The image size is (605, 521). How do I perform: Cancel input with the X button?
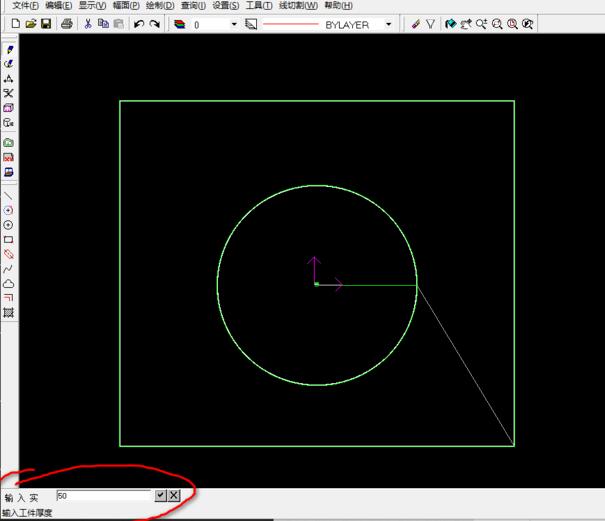[x=173, y=495]
